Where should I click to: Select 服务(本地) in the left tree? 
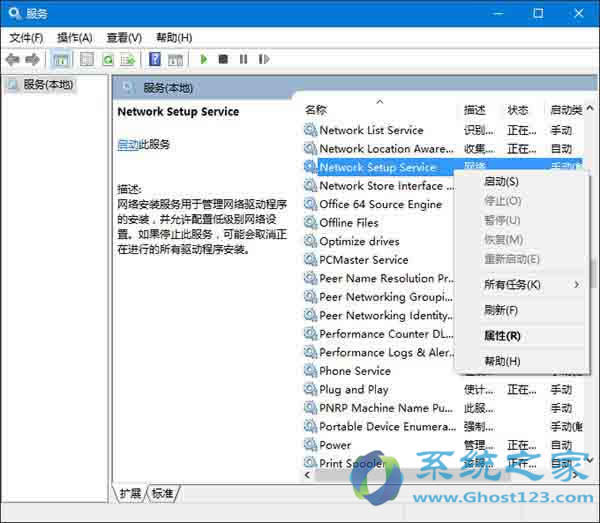pyautogui.click(x=47, y=85)
